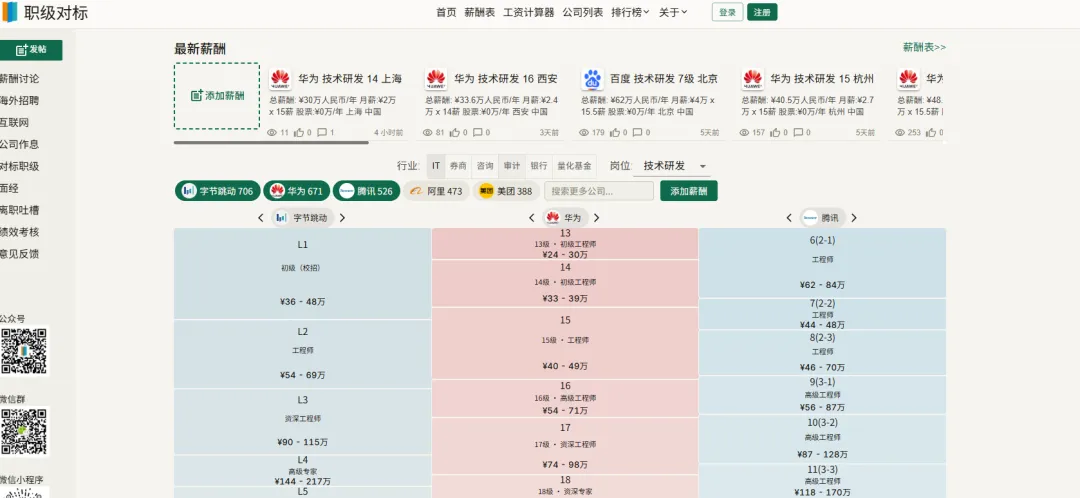The image size is (1080, 498).
Task: Toggle the 字节跳动 706 company chip
Action: pyautogui.click(x=218, y=191)
